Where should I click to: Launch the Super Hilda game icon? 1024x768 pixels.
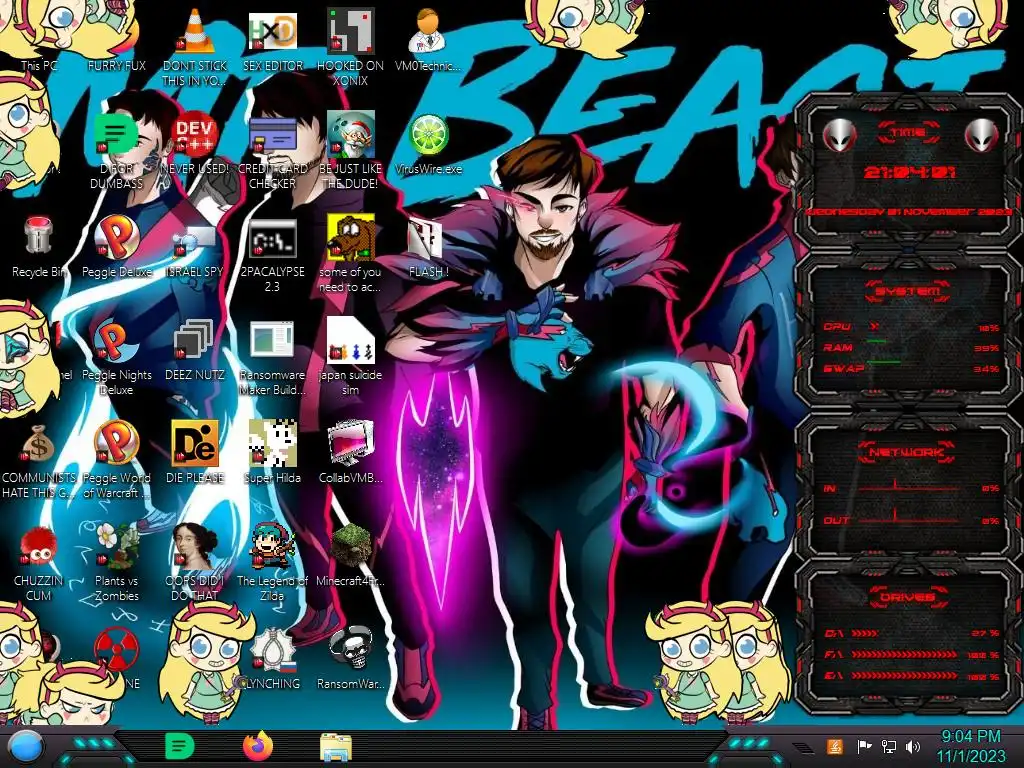point(272,443)
